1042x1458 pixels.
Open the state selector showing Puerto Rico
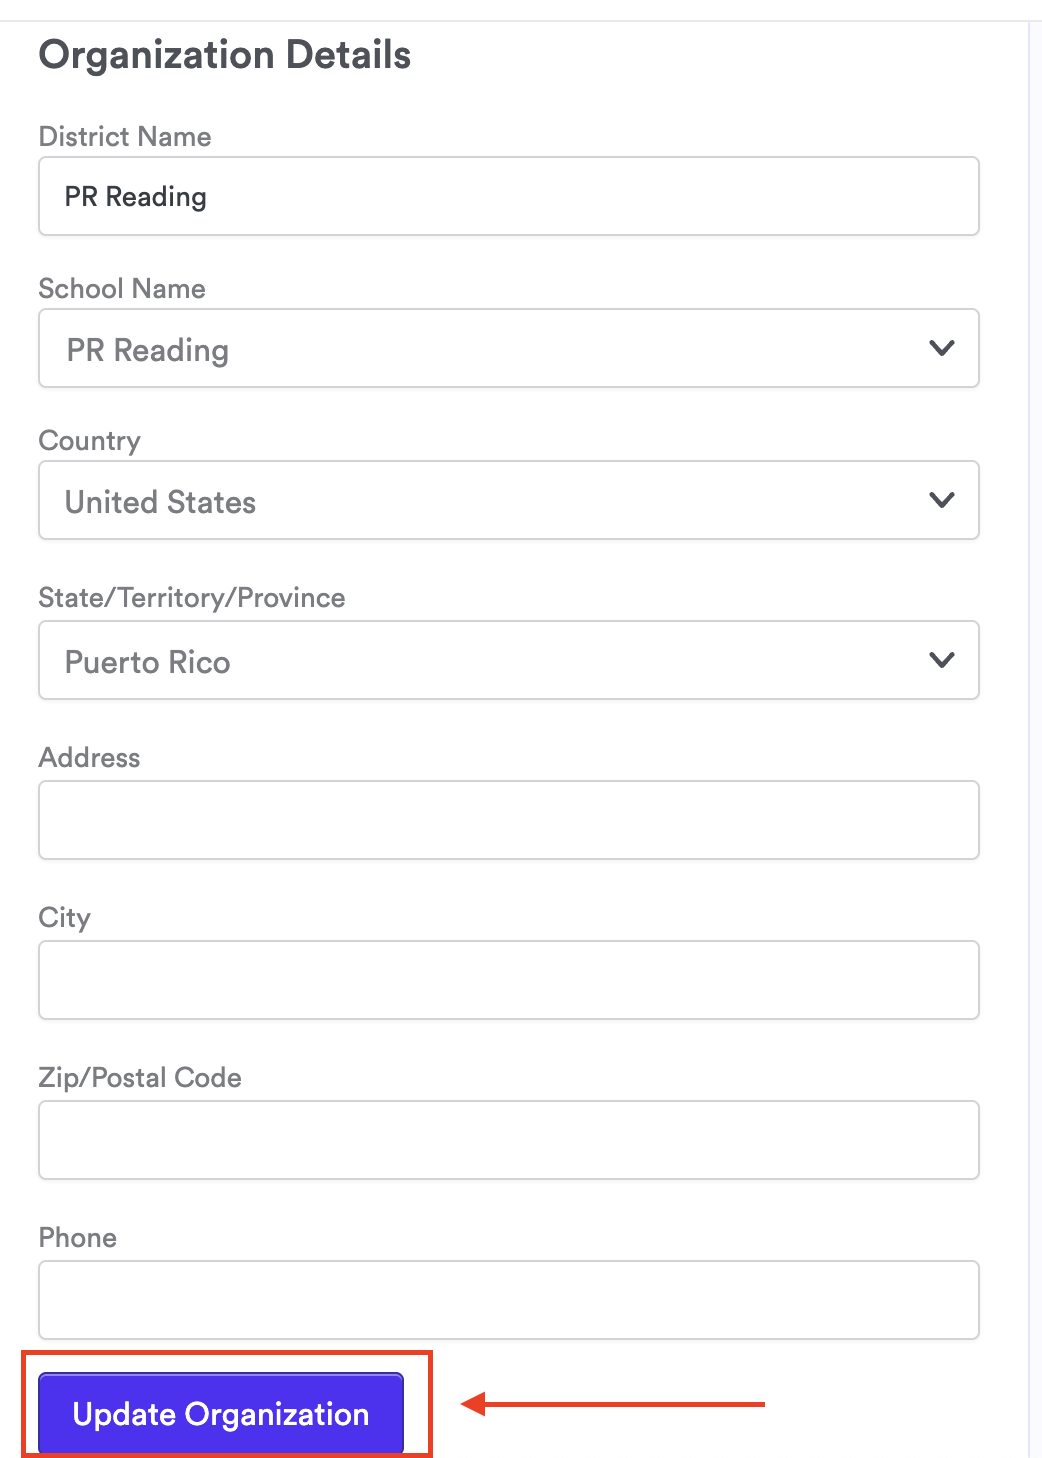coord(480,661)
